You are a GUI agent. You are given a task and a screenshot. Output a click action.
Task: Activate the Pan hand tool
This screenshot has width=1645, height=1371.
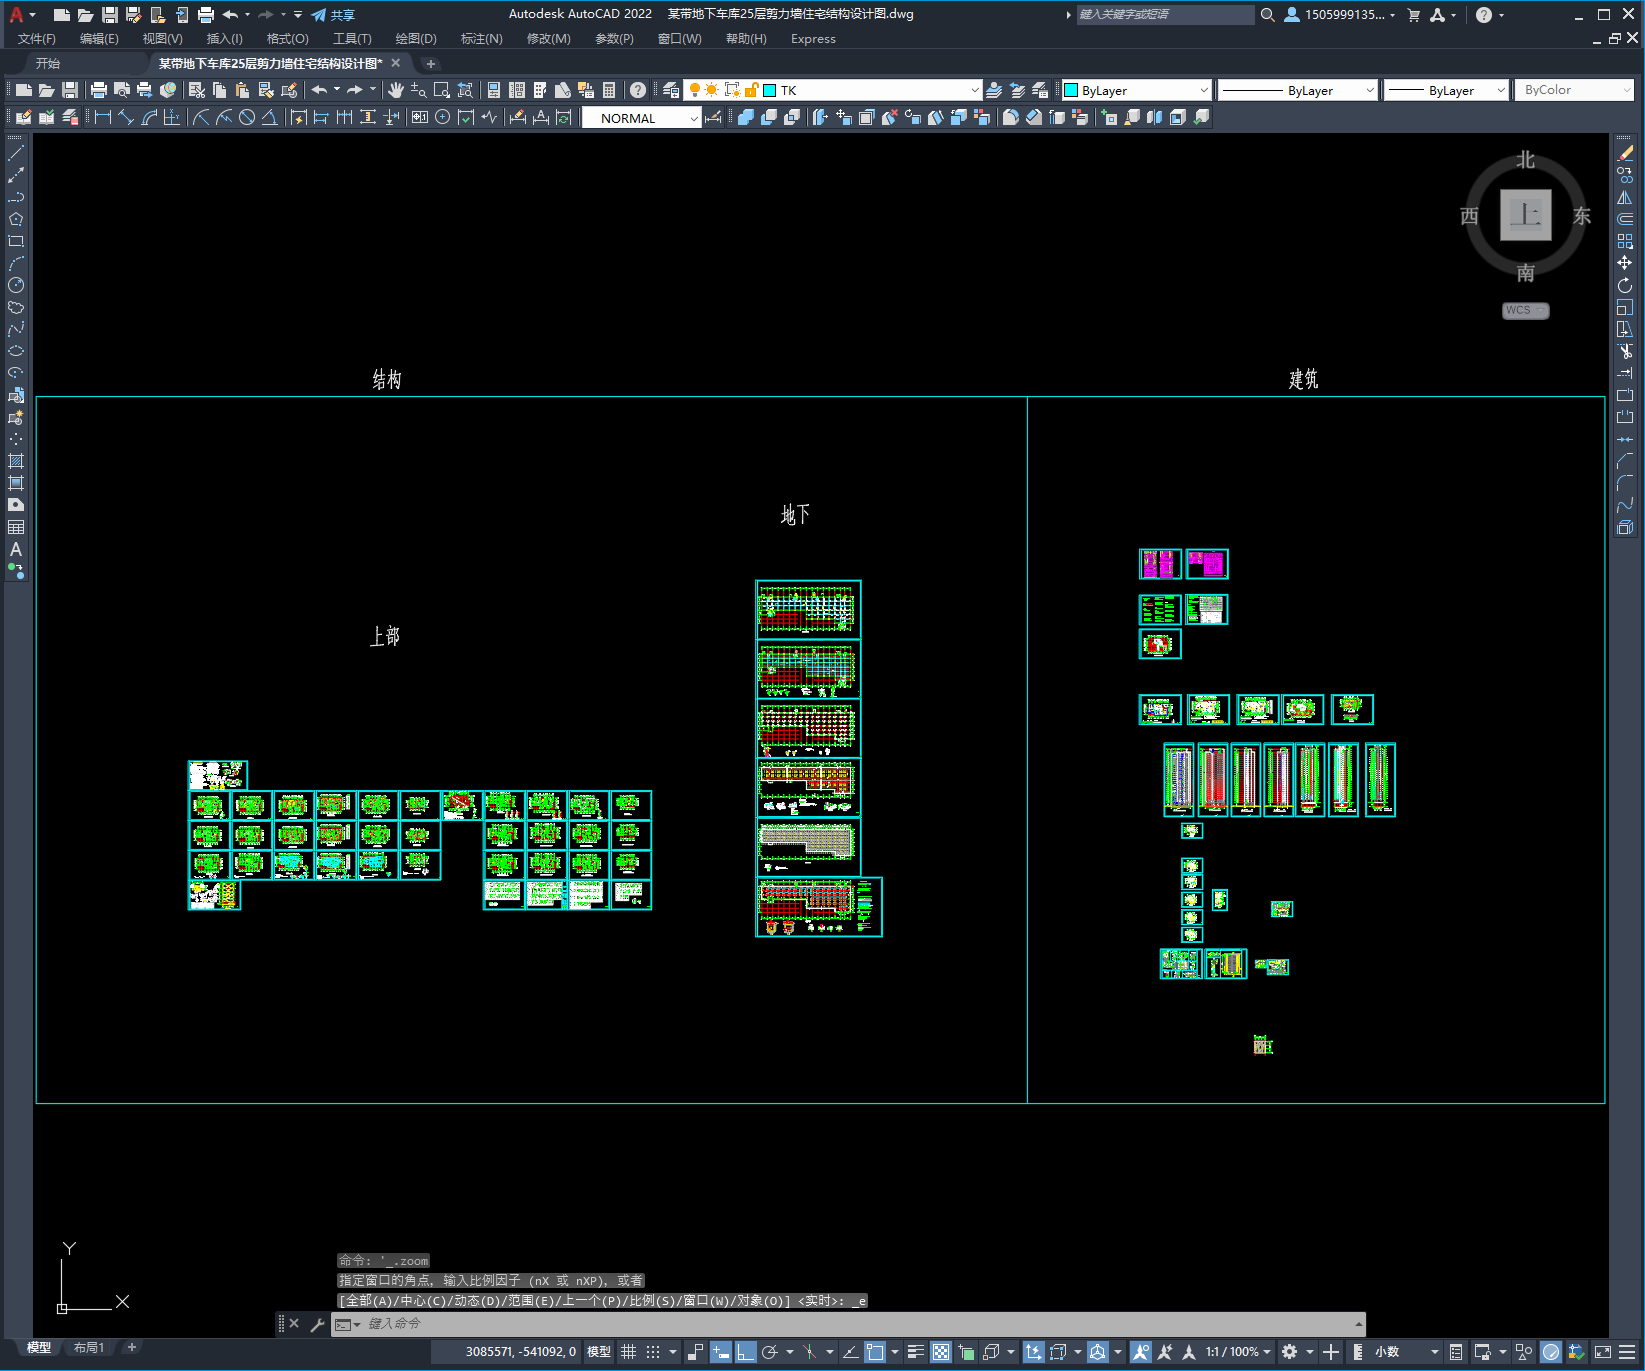[x=396, y=90]
